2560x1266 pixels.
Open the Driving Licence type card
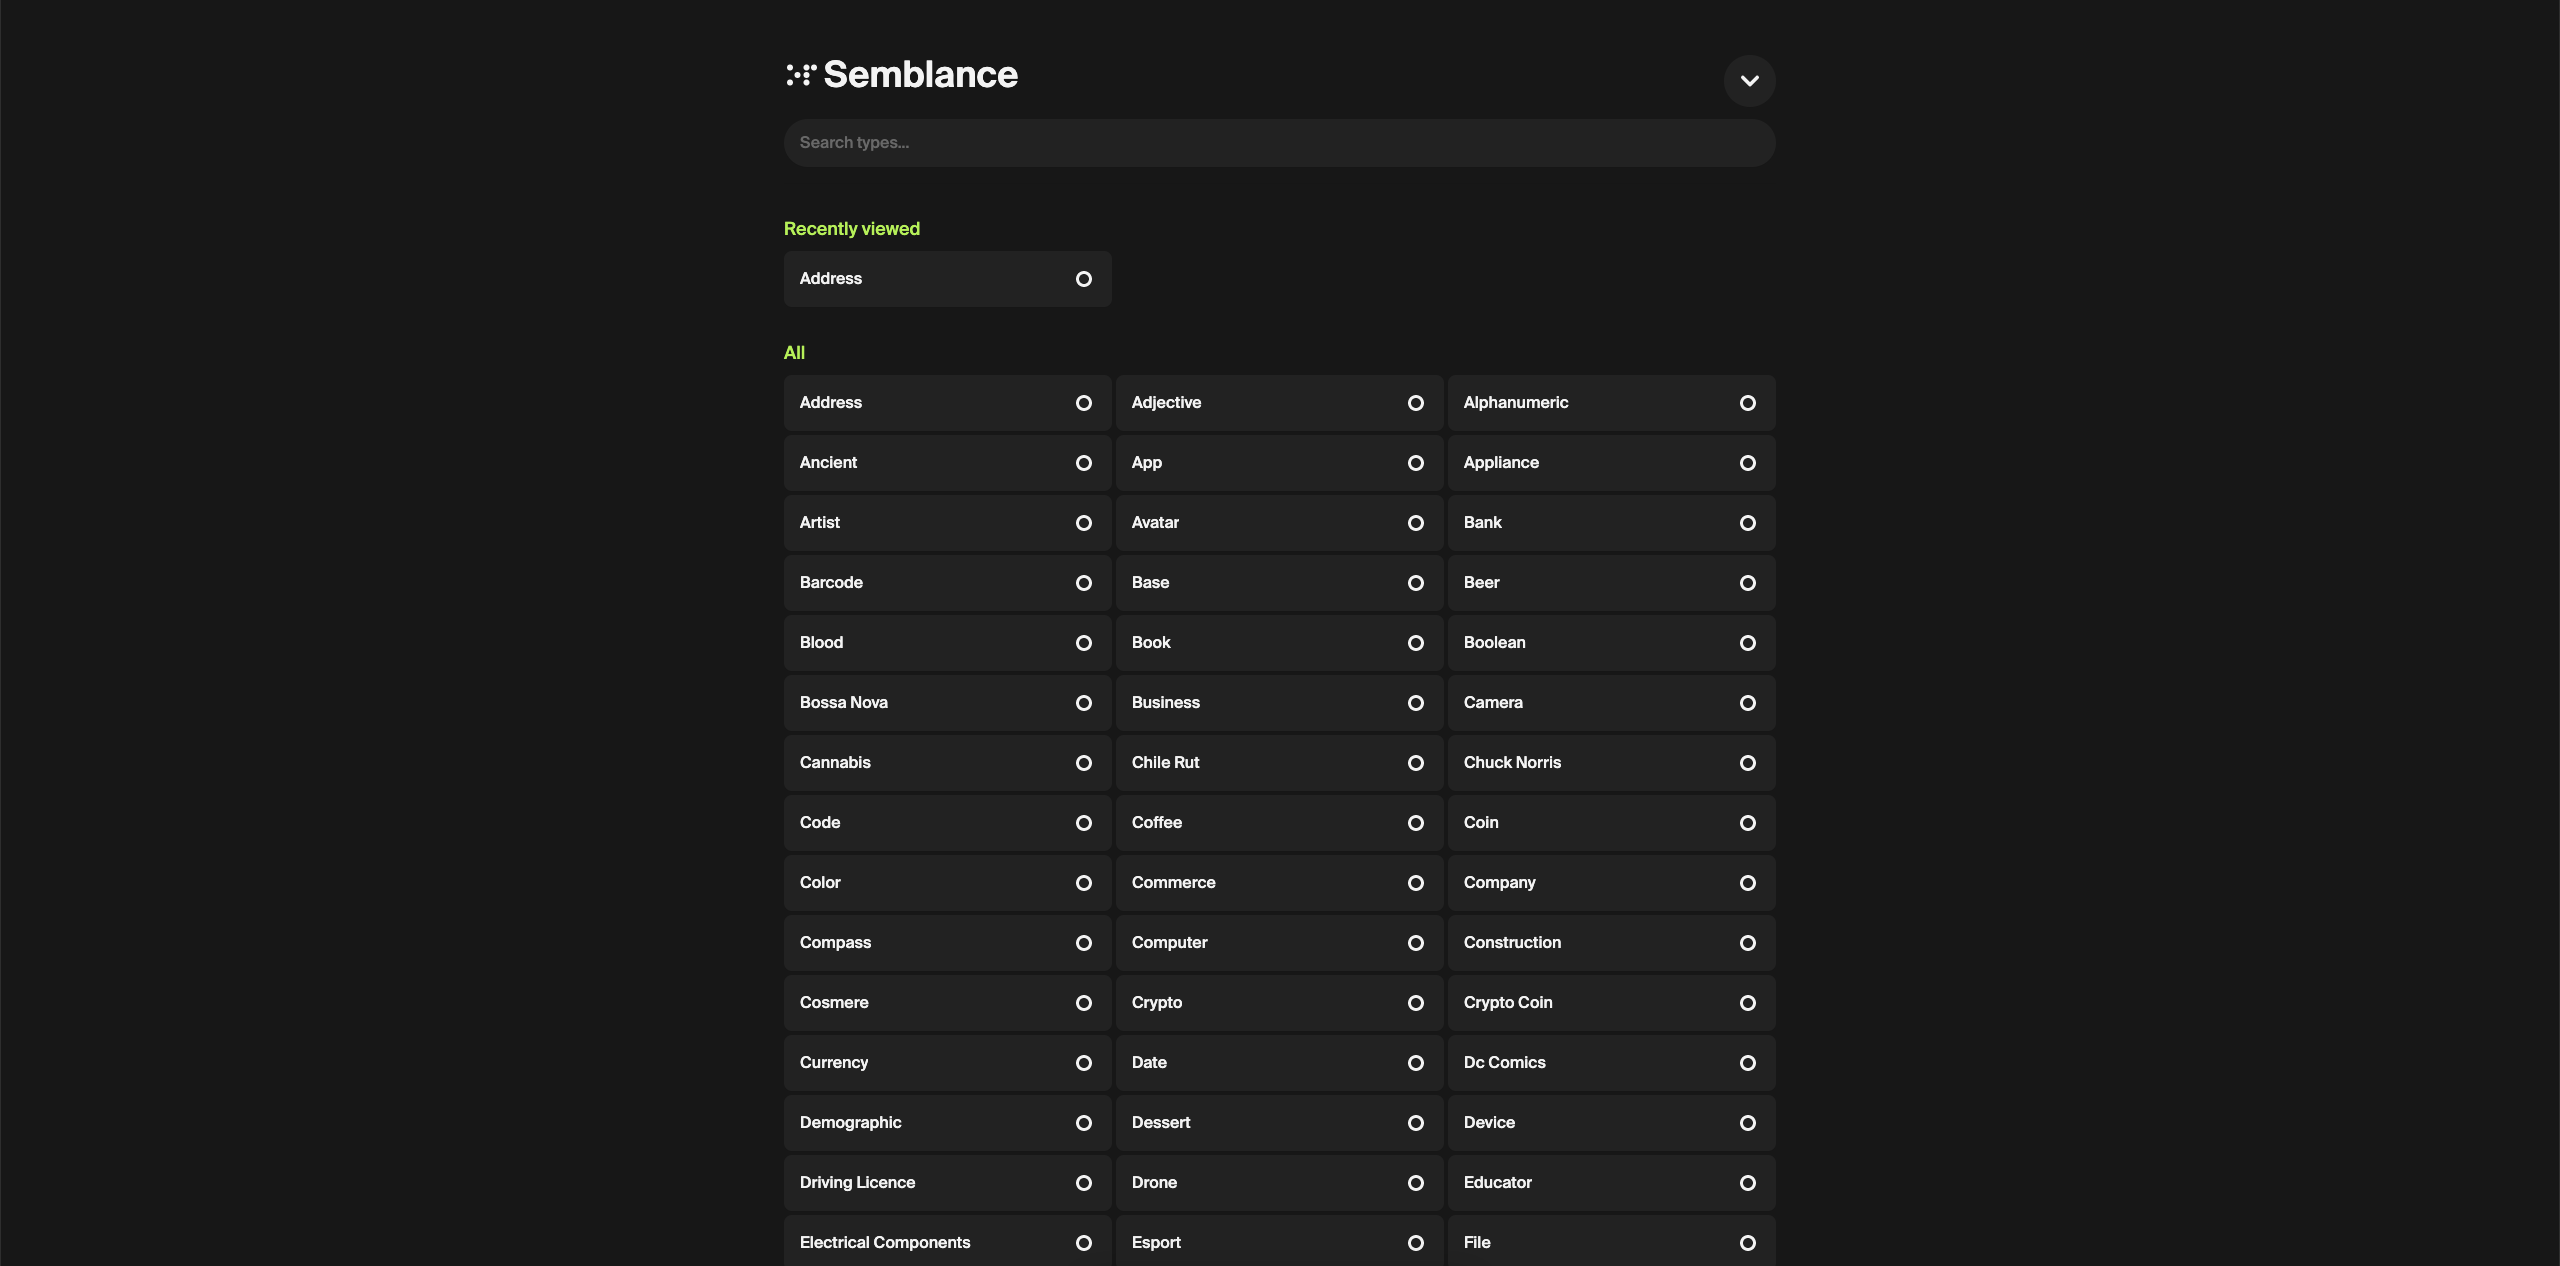click(x=946, y=1183)
